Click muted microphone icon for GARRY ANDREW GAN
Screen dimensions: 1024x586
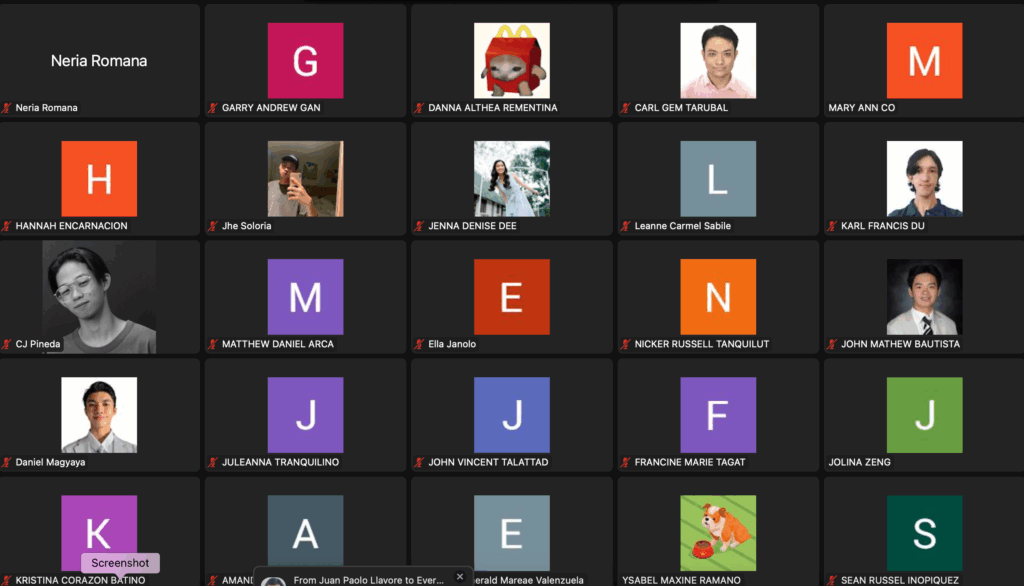click(213, 108)
